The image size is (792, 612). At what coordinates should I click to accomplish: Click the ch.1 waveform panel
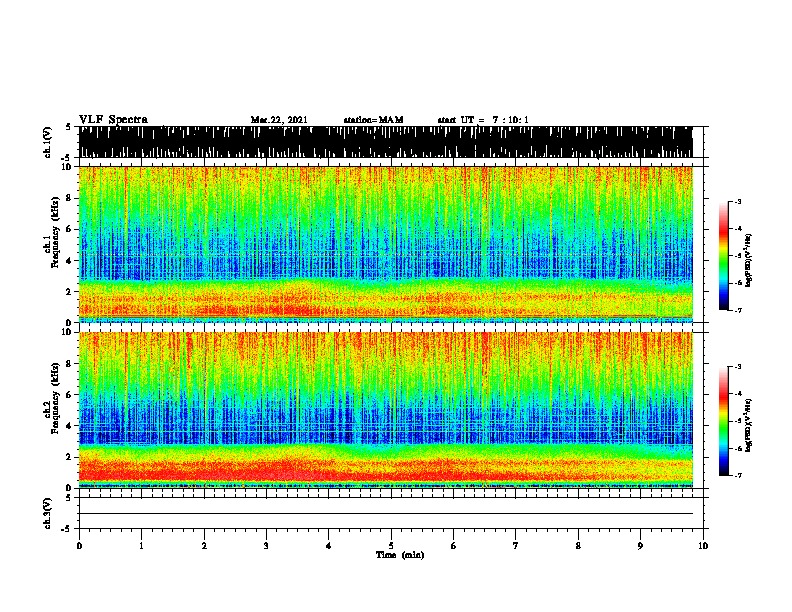click(x=385, y=142)
